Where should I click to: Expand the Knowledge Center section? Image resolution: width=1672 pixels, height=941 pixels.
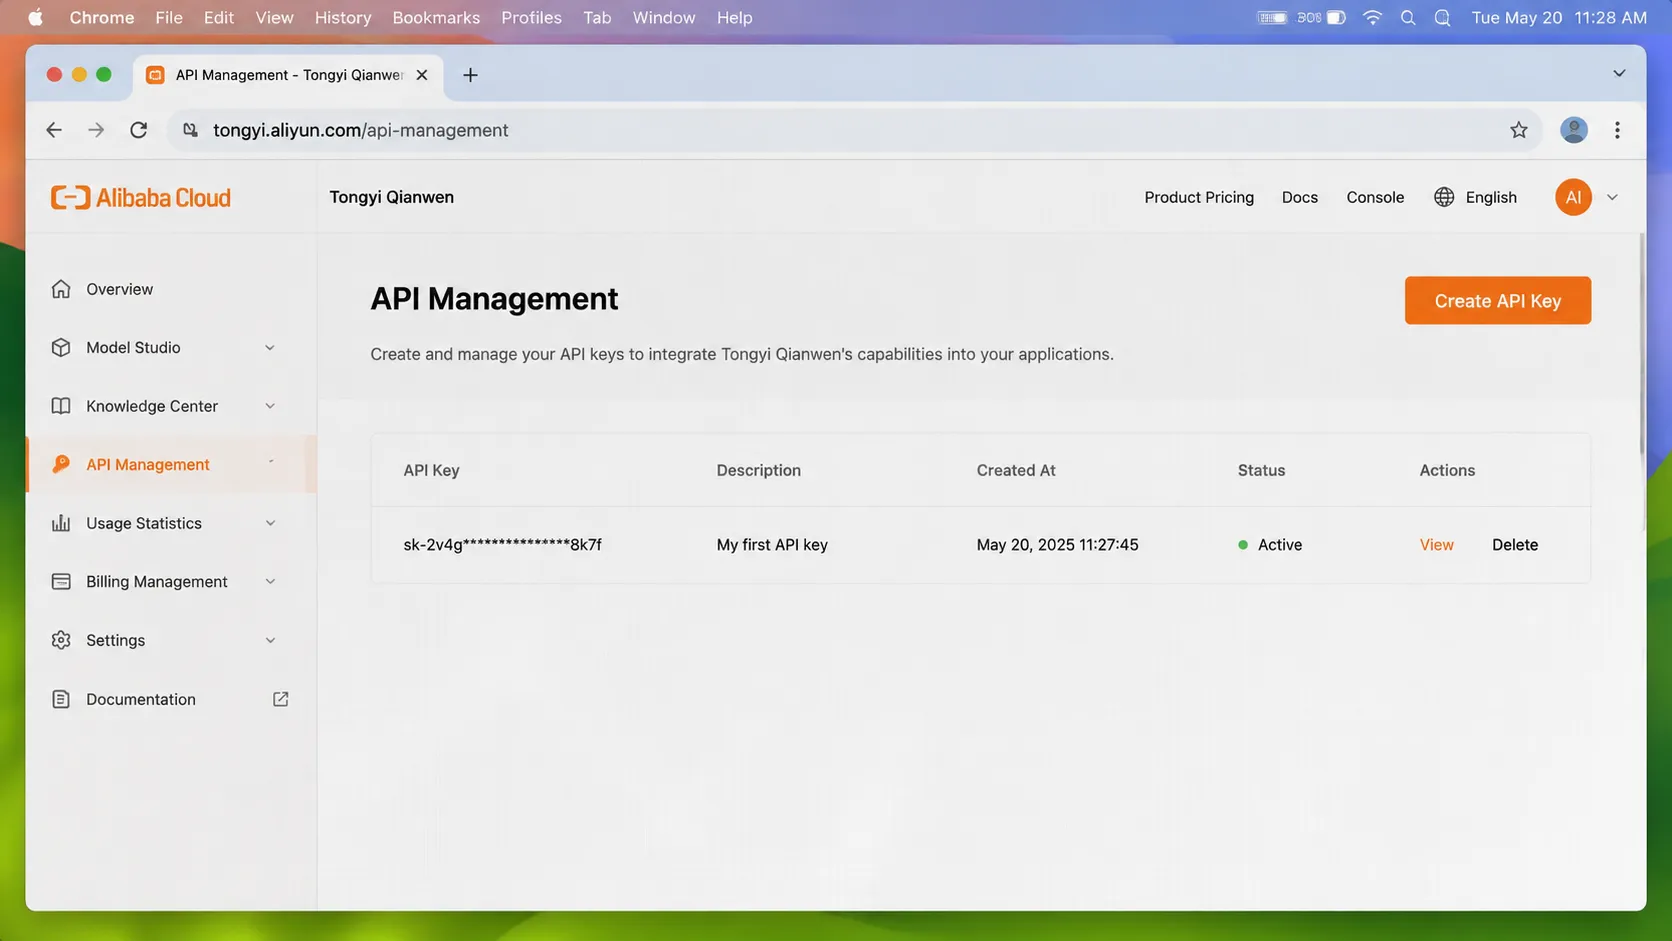[270, 406]
